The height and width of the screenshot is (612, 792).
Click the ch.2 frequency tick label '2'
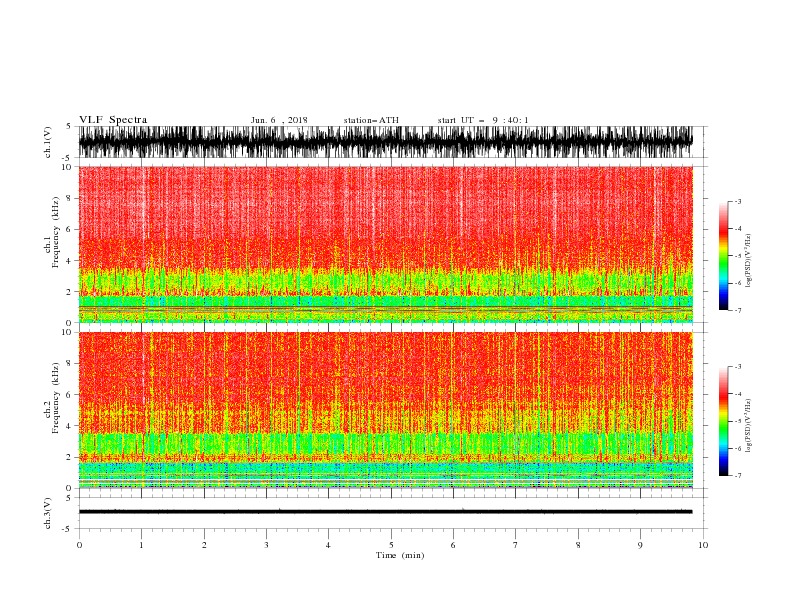point(69,457)
